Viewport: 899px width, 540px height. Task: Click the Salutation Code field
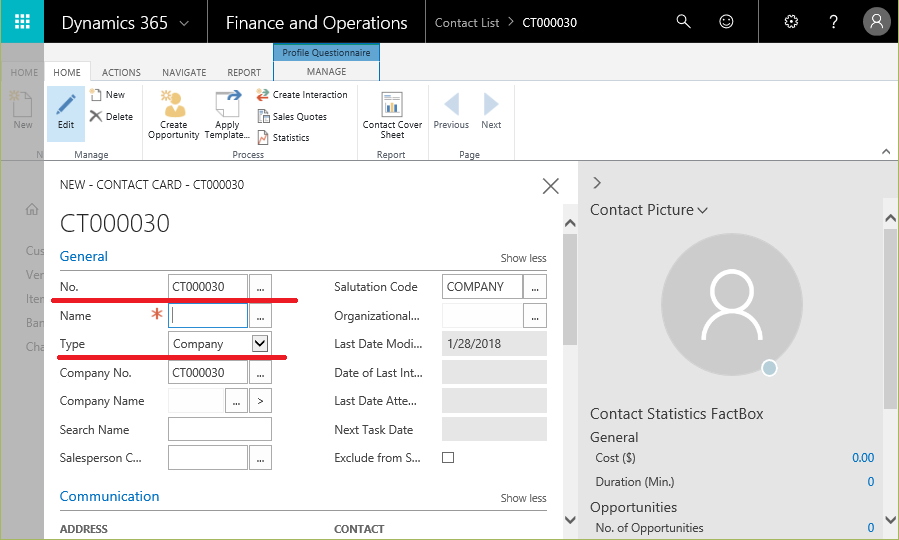point(482,287)
